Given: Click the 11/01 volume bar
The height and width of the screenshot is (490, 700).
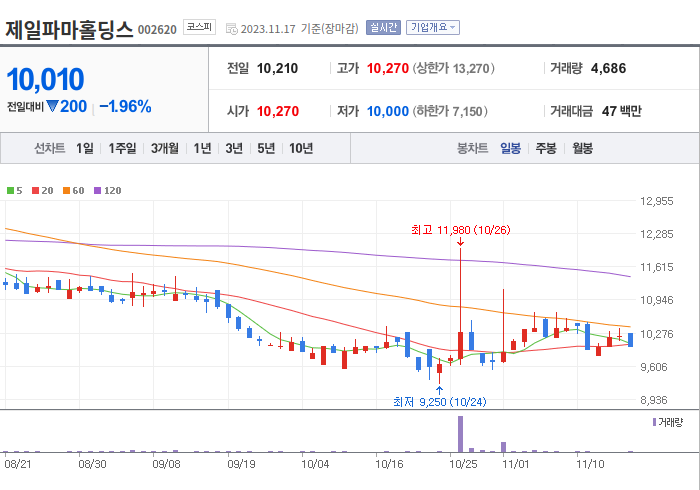Looking at the screenshot, I should [504, 447].
